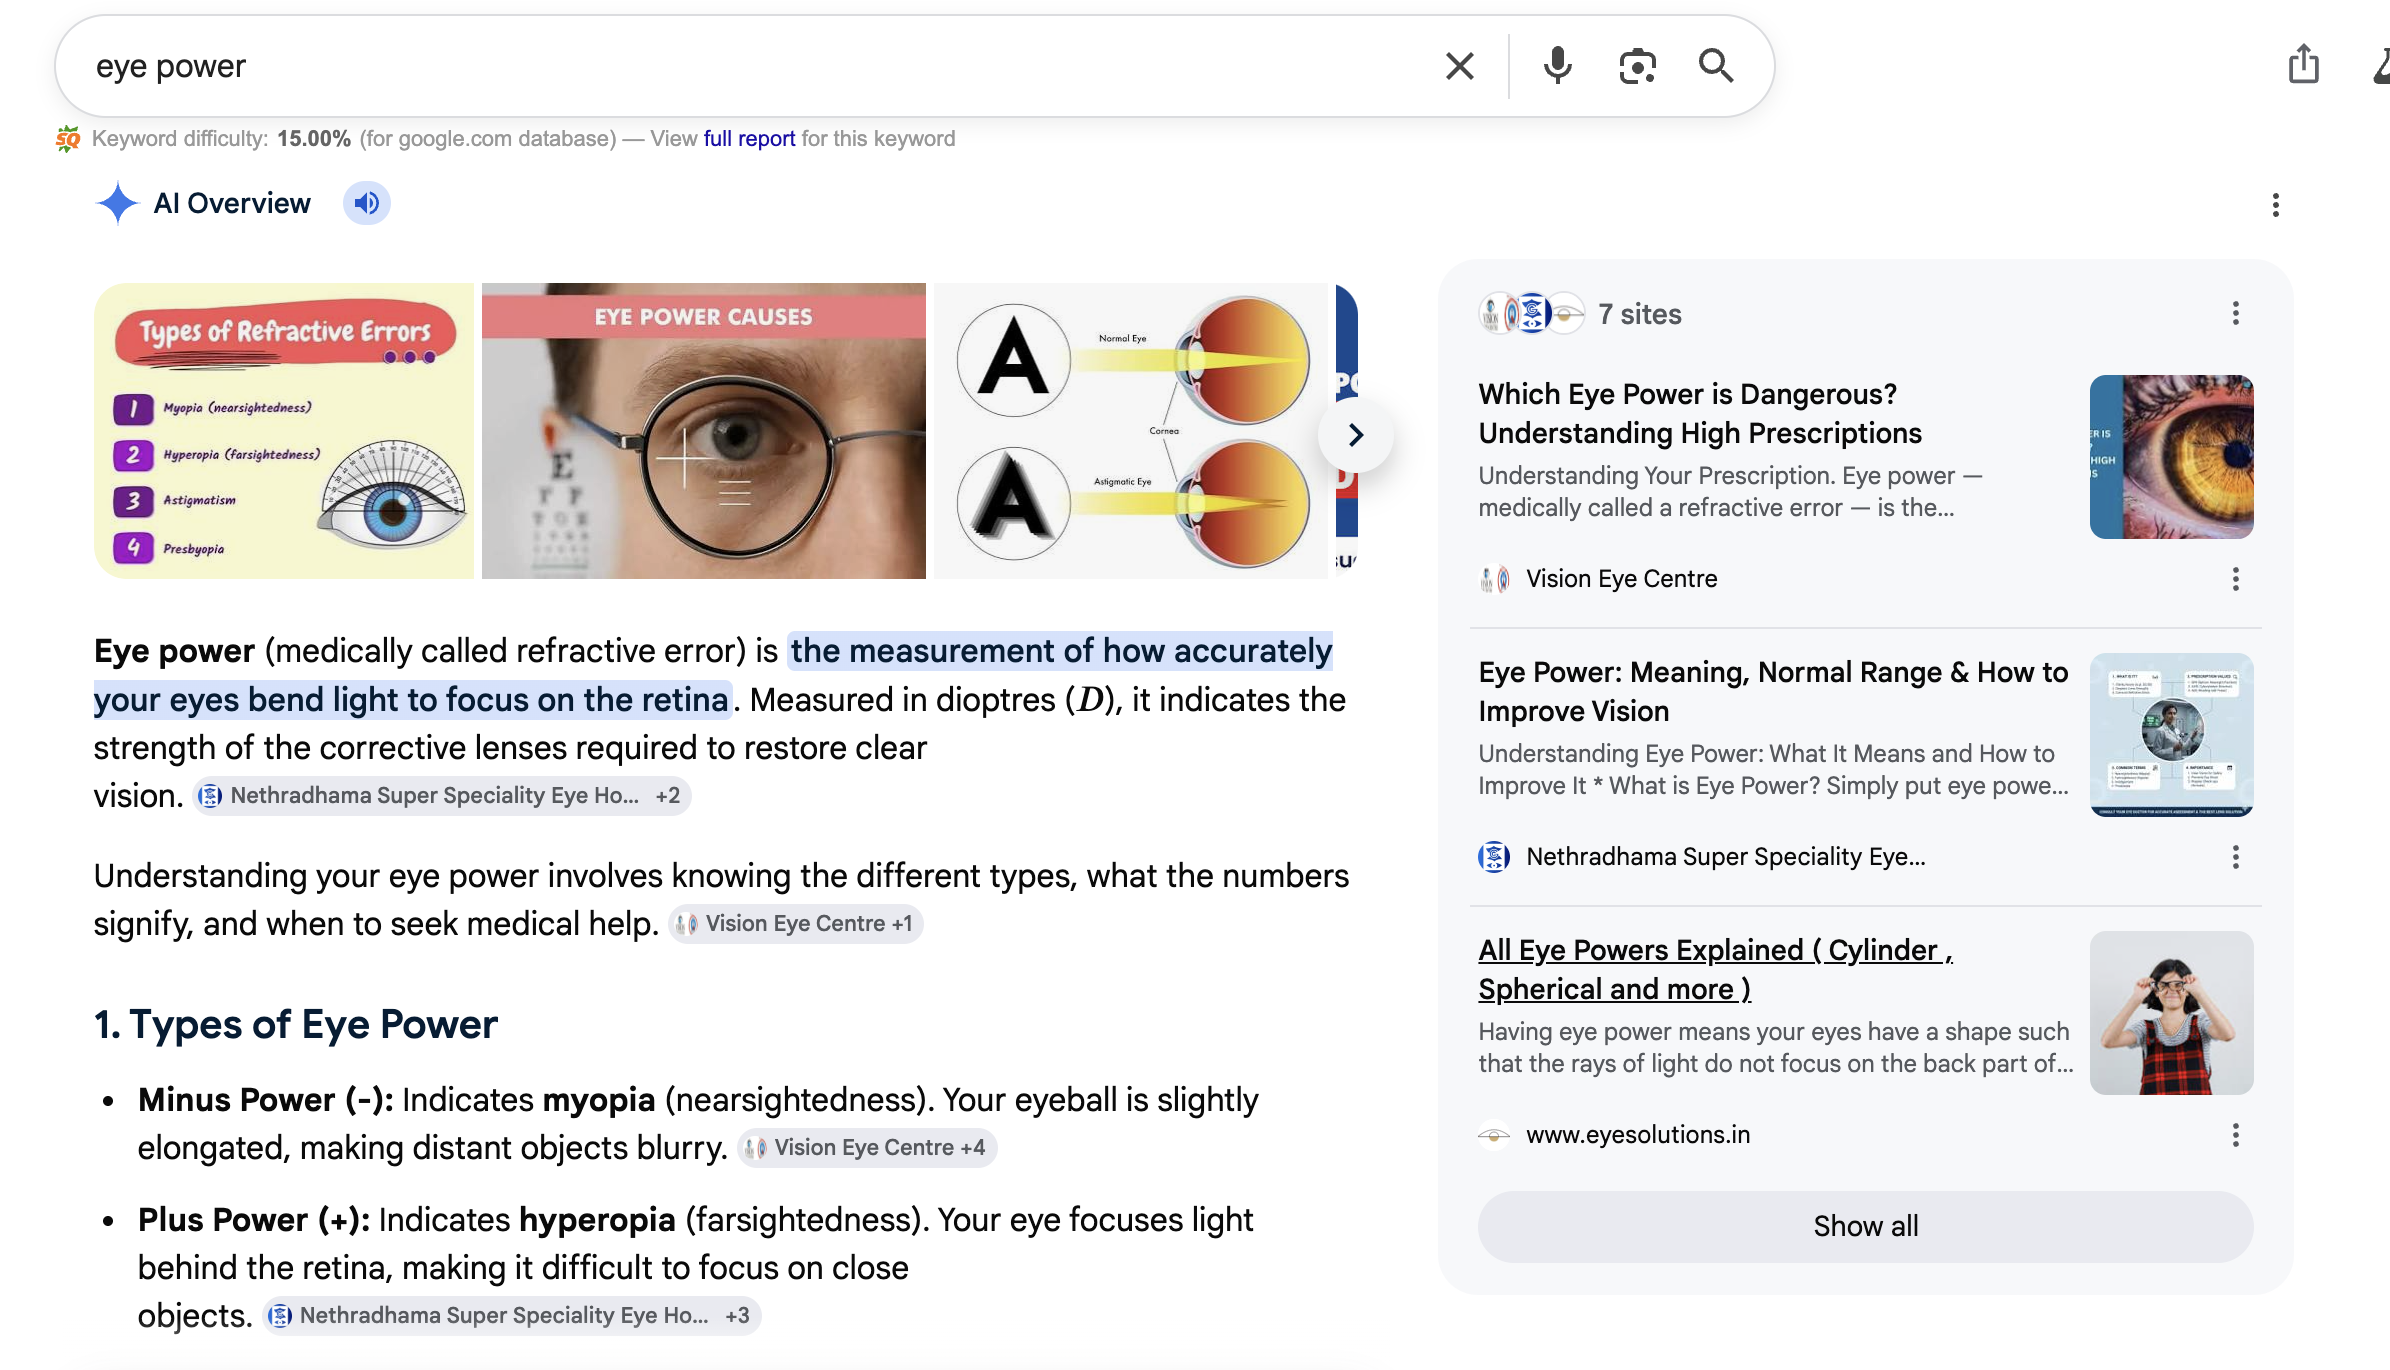Viewport: 2390px width, 1370px height.
Task: Click the Vision Eye Centre source name
Action: (x=1621, y=579)
